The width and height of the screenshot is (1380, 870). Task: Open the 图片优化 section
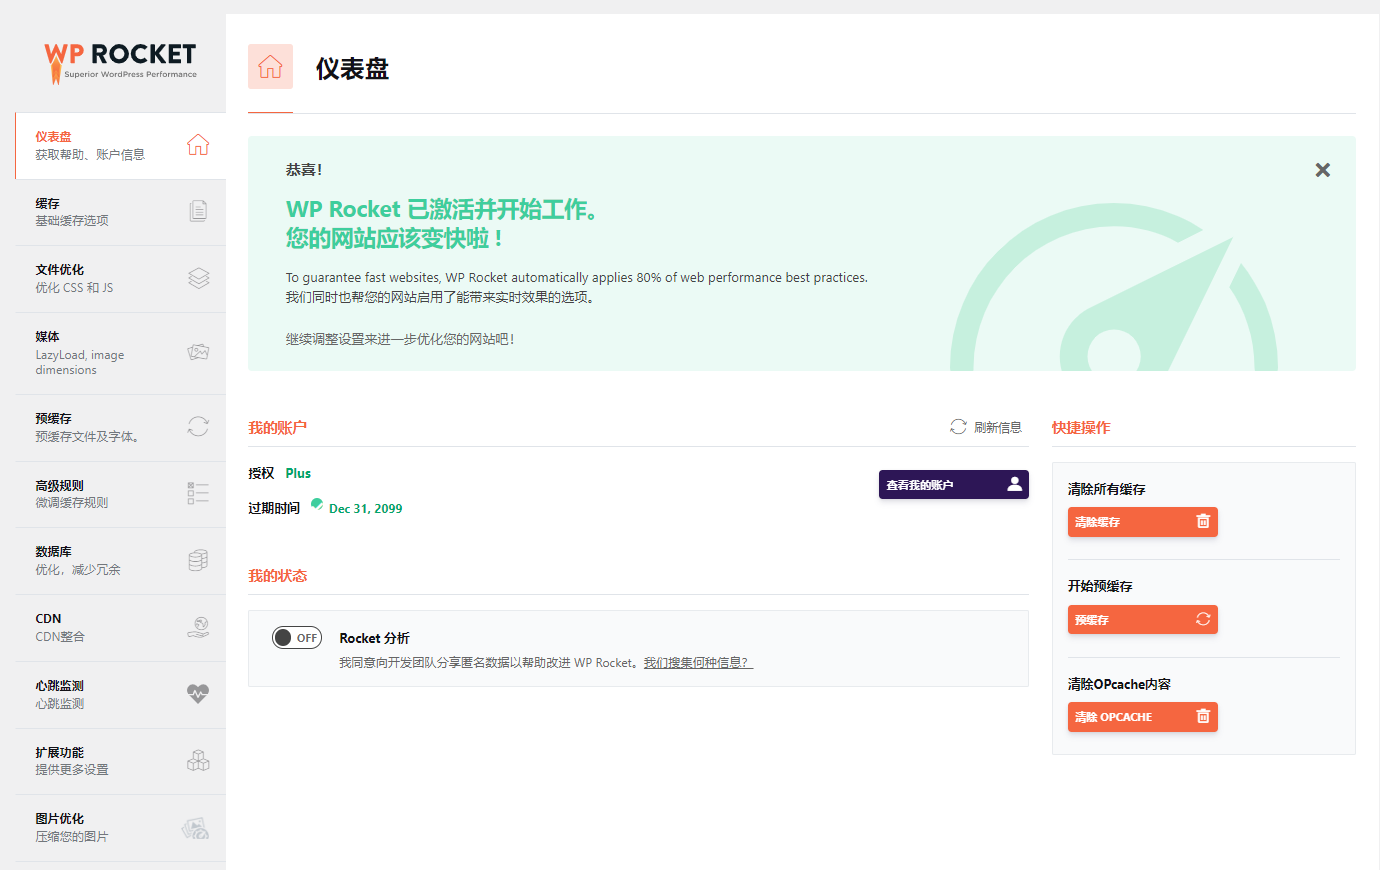pyautogui.click(x=120, y=828)
